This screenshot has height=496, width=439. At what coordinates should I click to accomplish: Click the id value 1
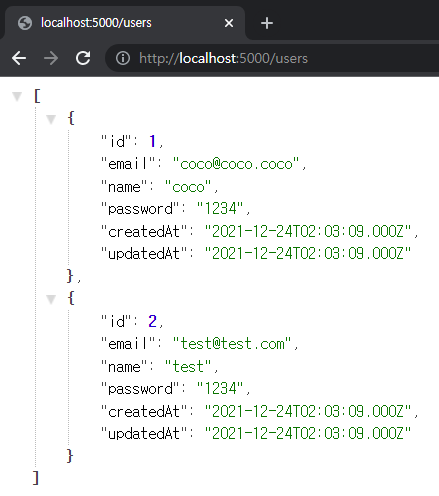tap(152, 141)
